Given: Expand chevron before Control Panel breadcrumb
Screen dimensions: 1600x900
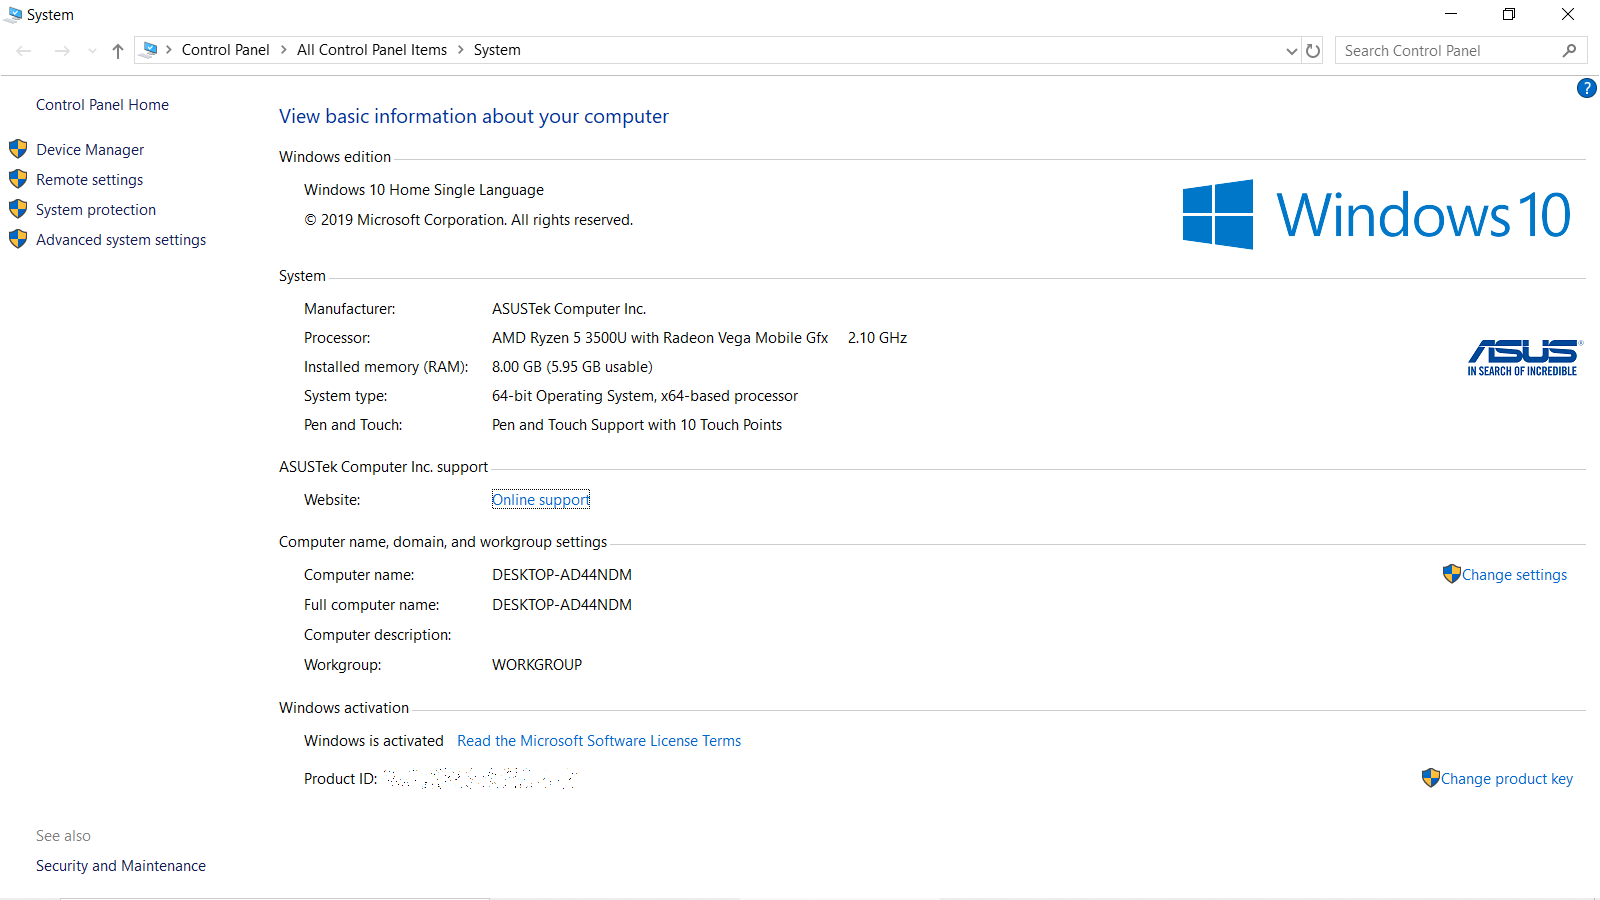Looking at the screenshot, I should (169, 50).
